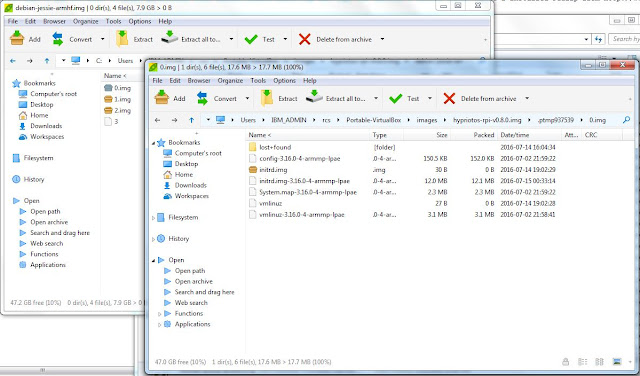Click Delete from archive X in front window
Screen dimensions: 640x376
(x=449, y=98)
